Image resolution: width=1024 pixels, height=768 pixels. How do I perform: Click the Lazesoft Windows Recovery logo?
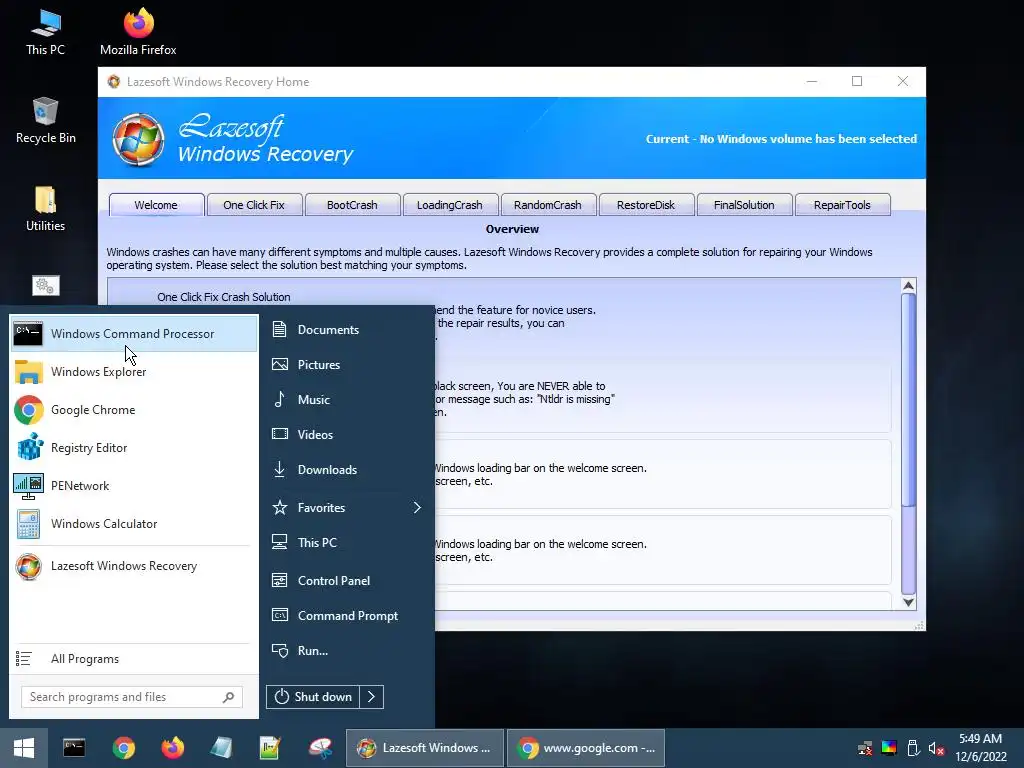(x=138, y=139)
